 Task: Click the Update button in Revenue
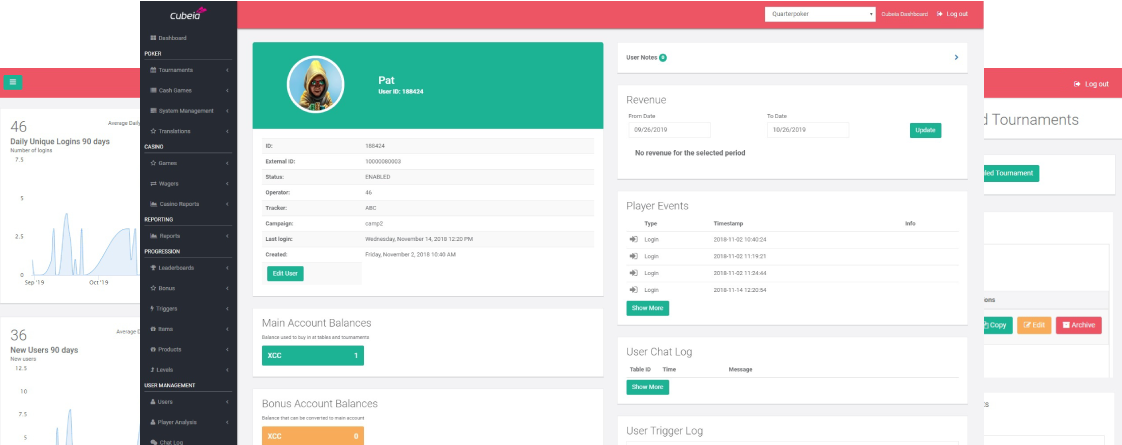click(x=925, y=130)
